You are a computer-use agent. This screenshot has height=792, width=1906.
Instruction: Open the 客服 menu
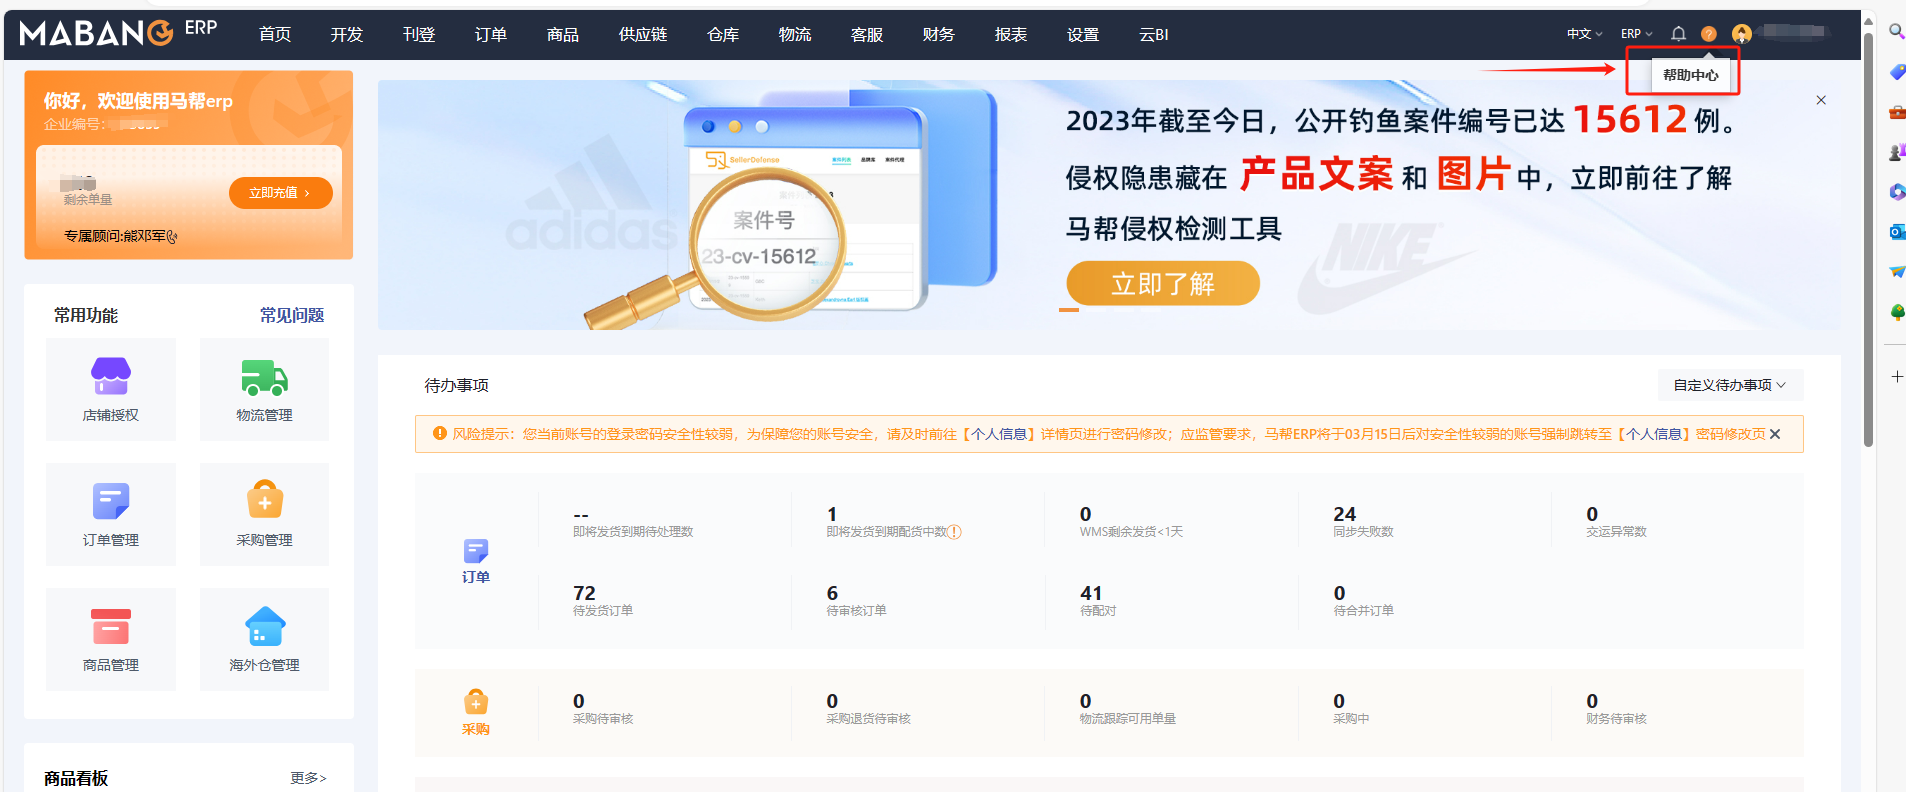coord(867,35)
